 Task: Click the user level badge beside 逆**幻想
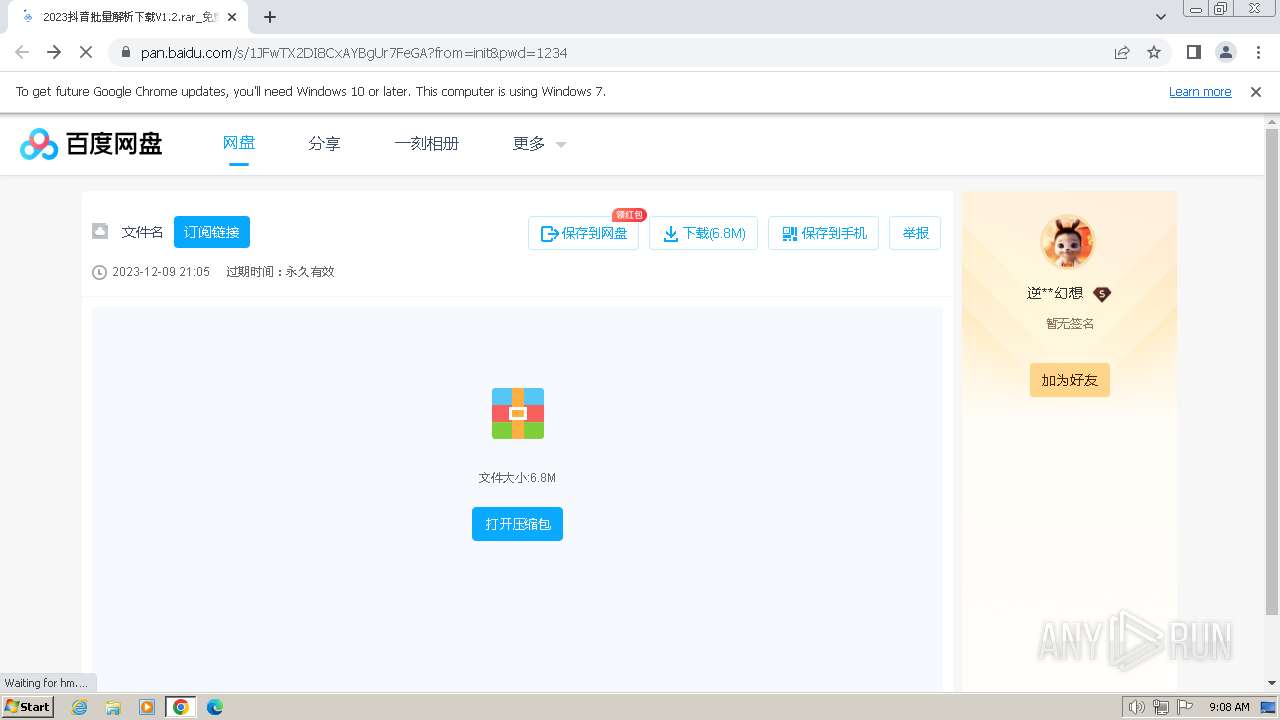point(1102,294)
